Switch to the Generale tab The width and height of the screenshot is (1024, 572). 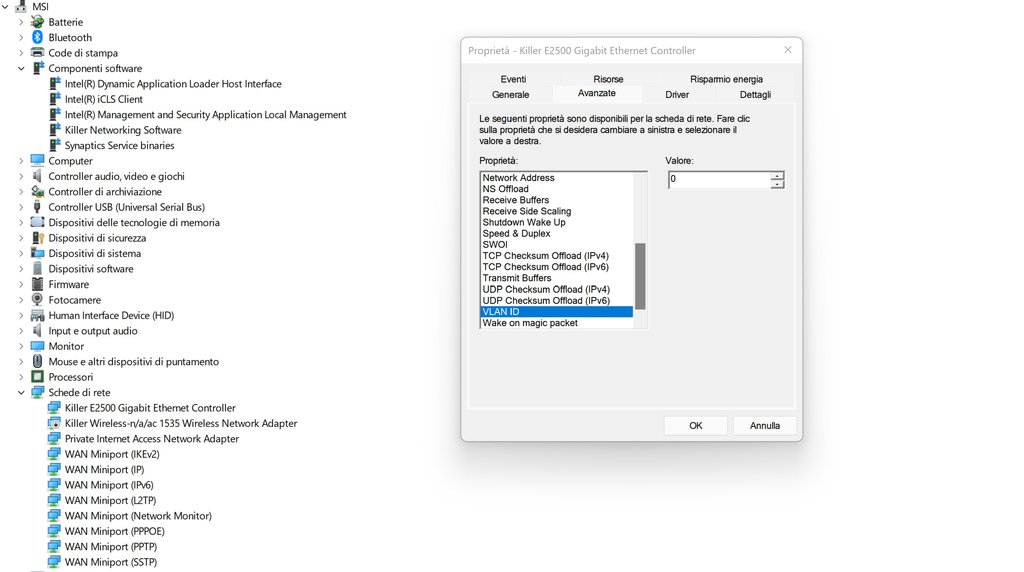point(511,95)
